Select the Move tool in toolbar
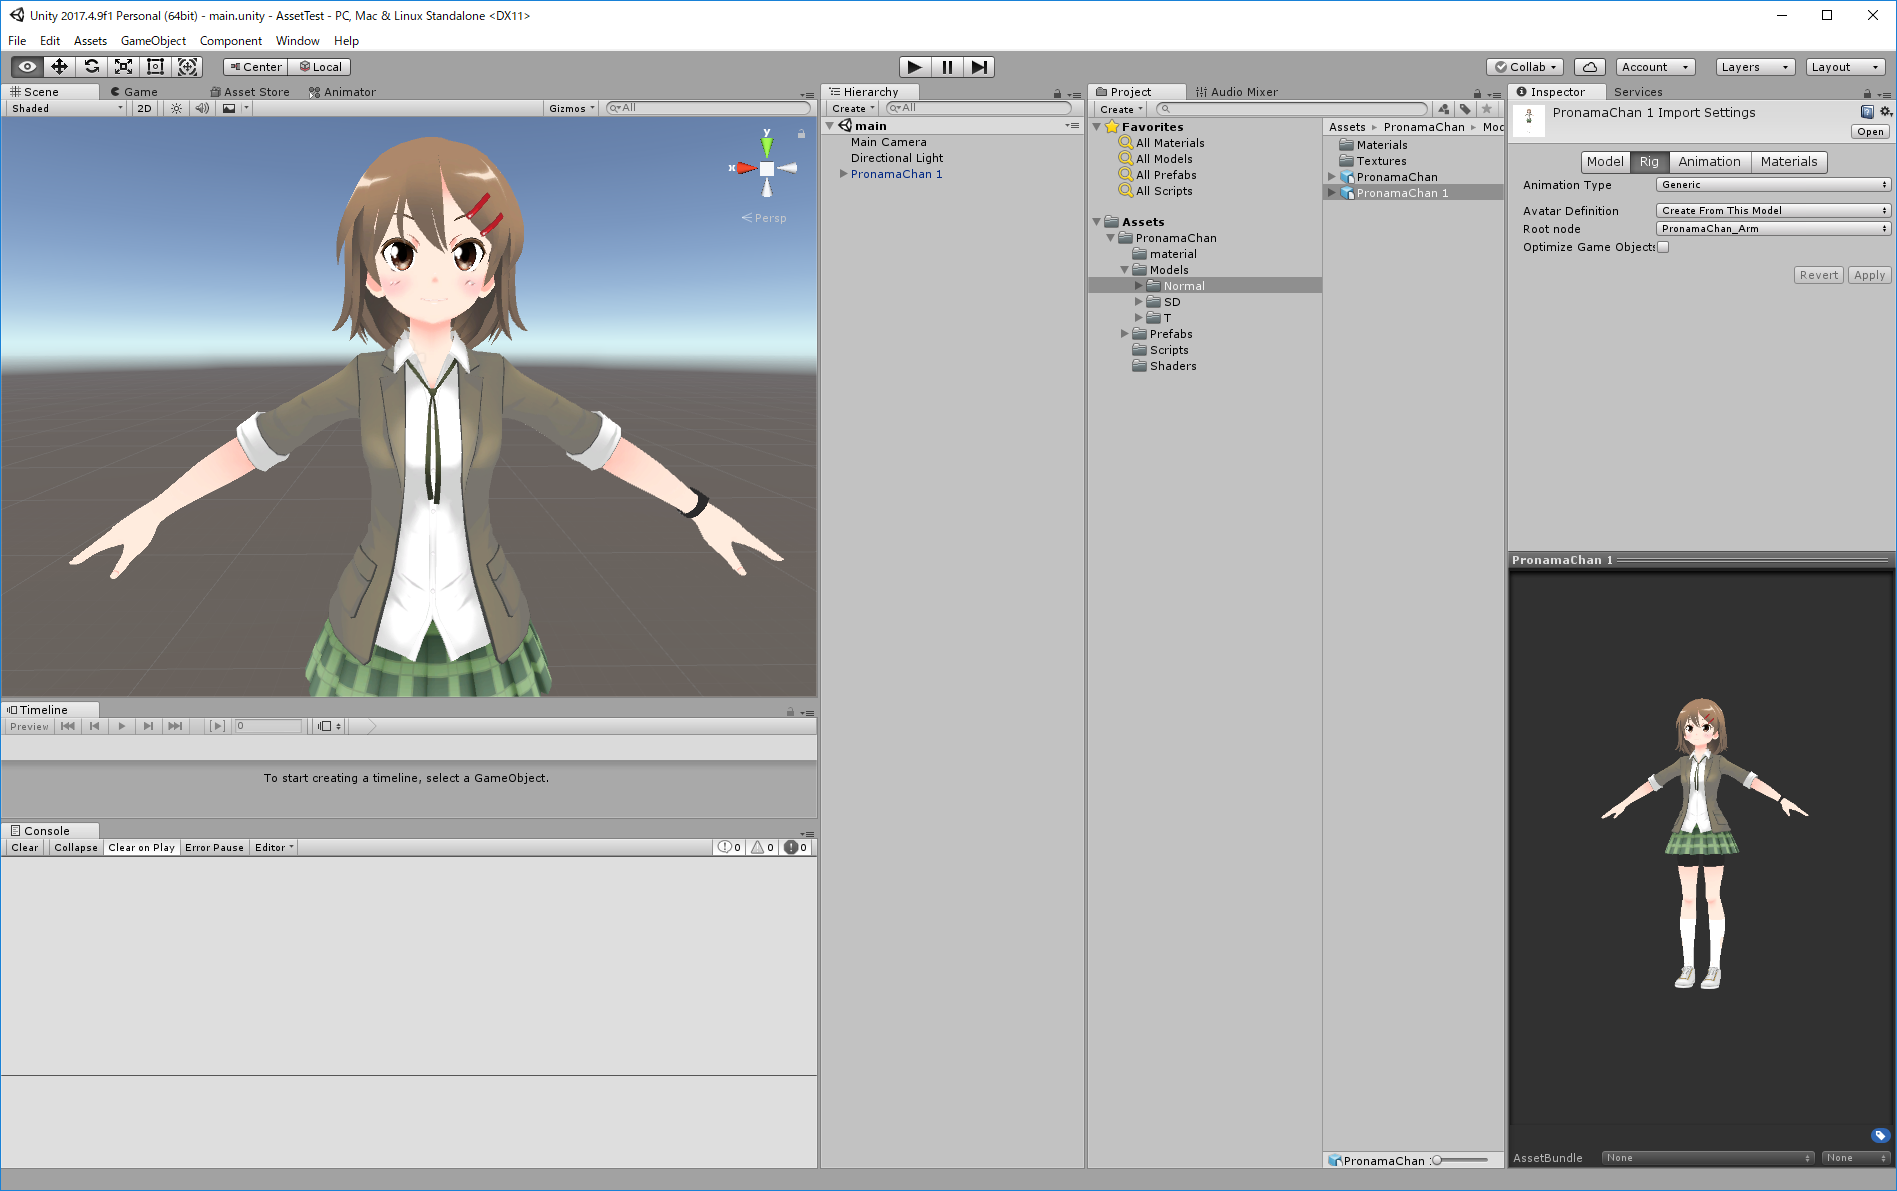The height and width of the screenshot is (1191, 1897). (60, 67)
